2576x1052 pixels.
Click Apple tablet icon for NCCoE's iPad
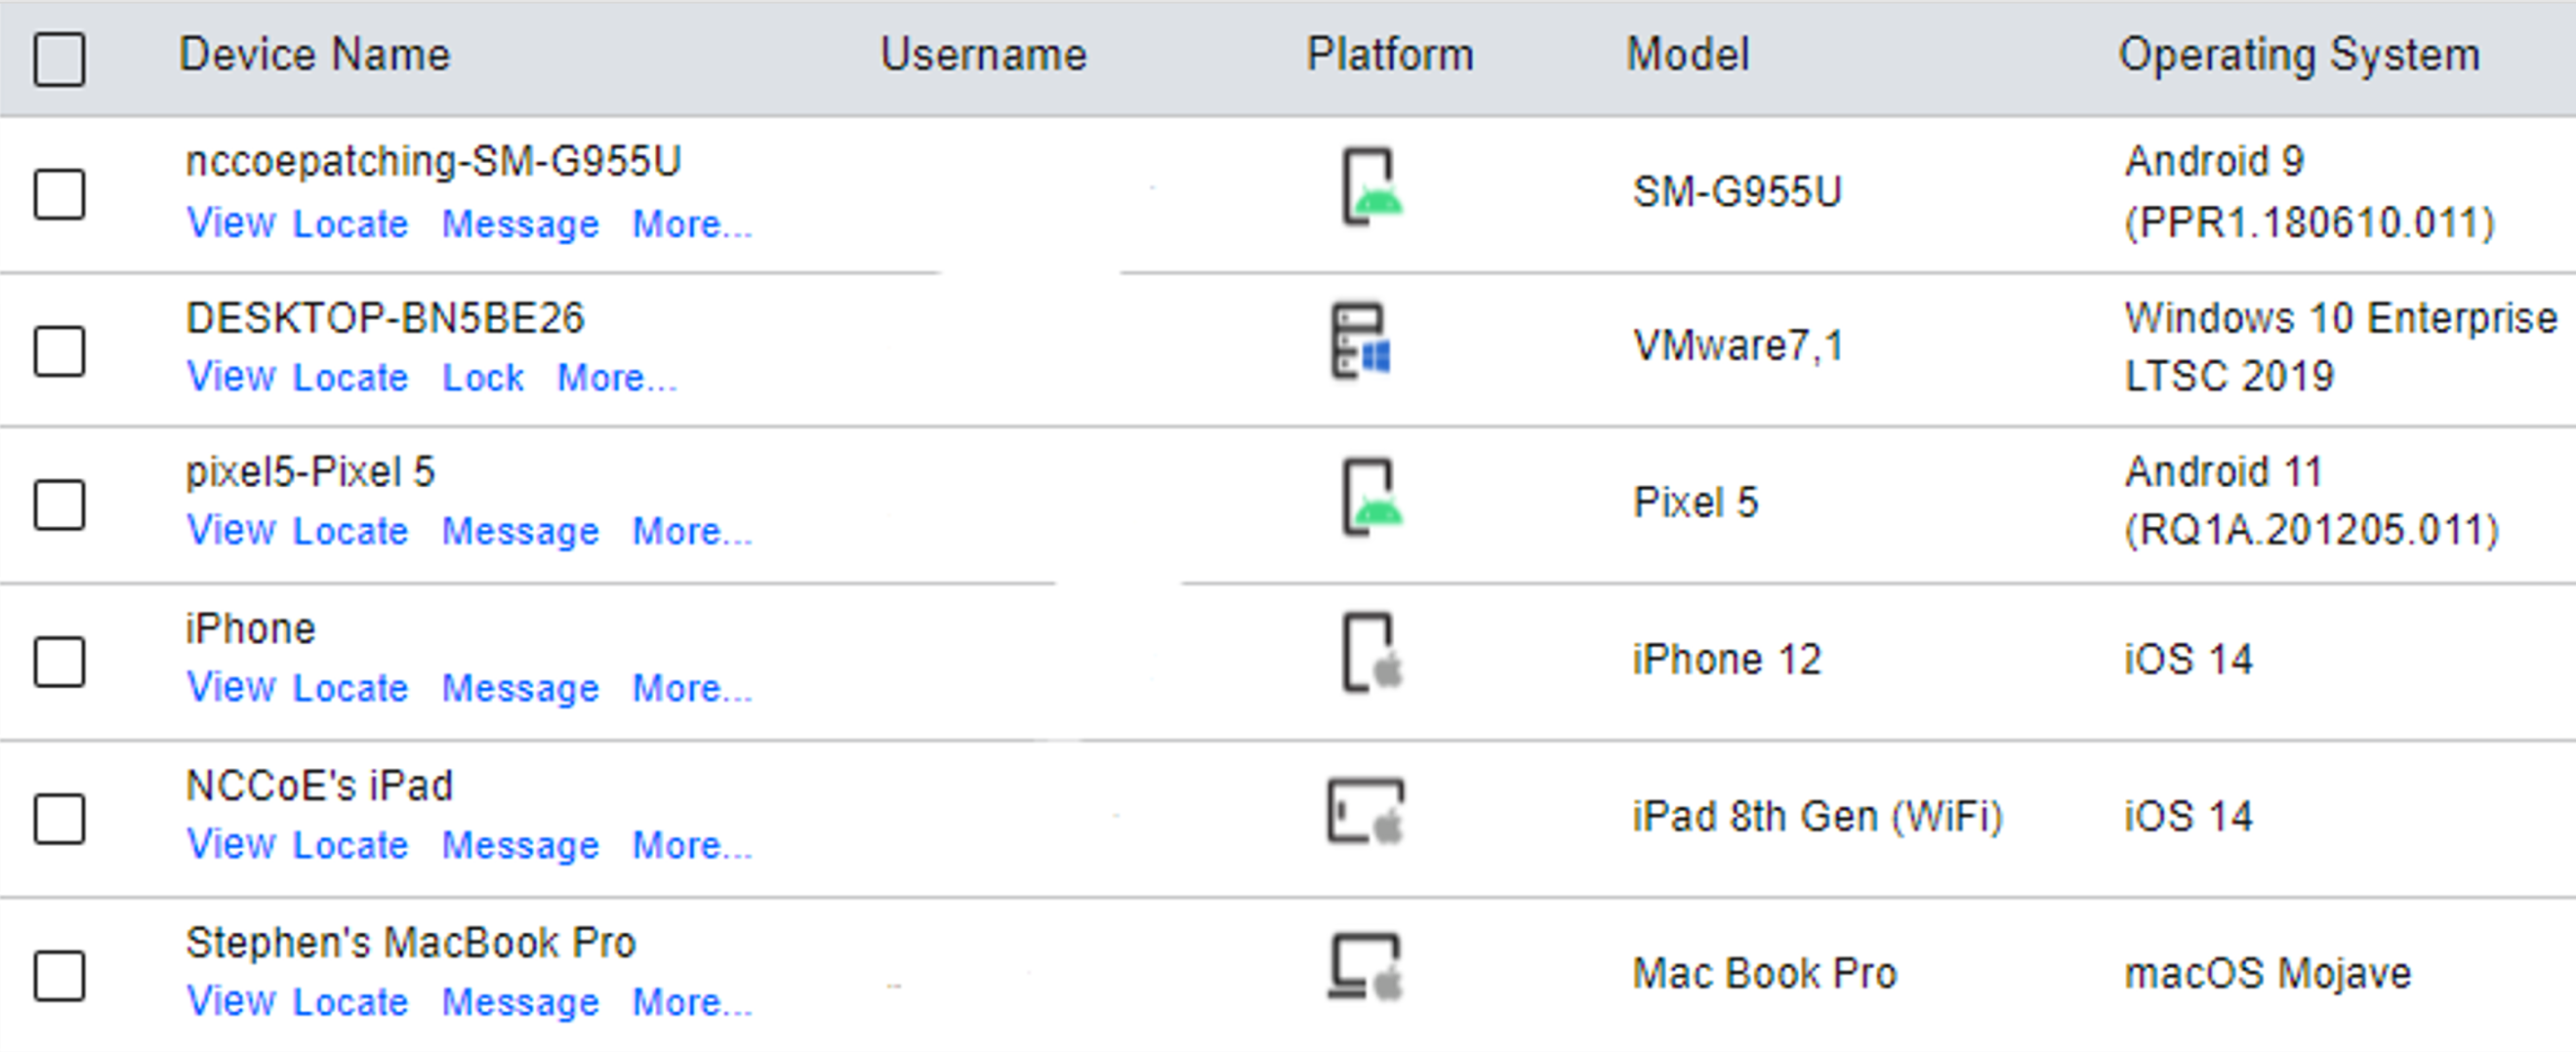tap(1366, 812)
